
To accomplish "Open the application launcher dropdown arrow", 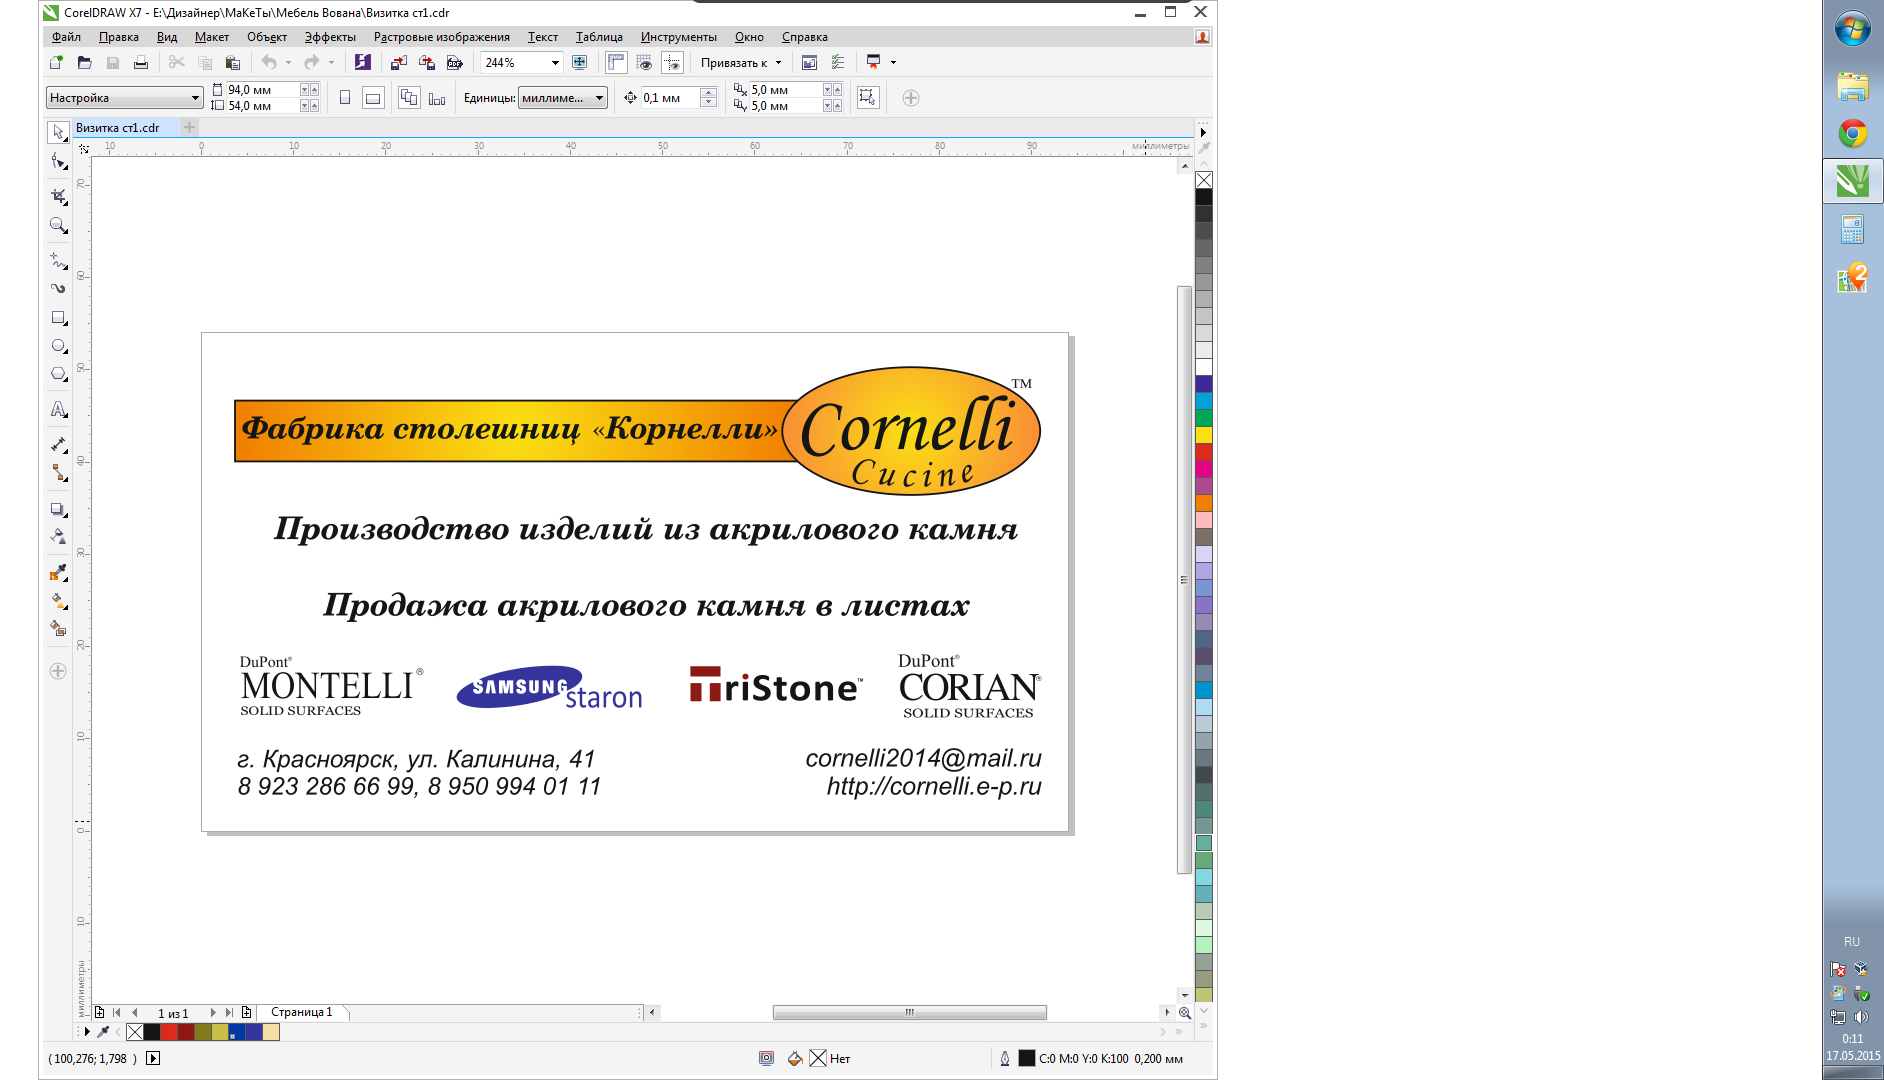I will 893,62.
